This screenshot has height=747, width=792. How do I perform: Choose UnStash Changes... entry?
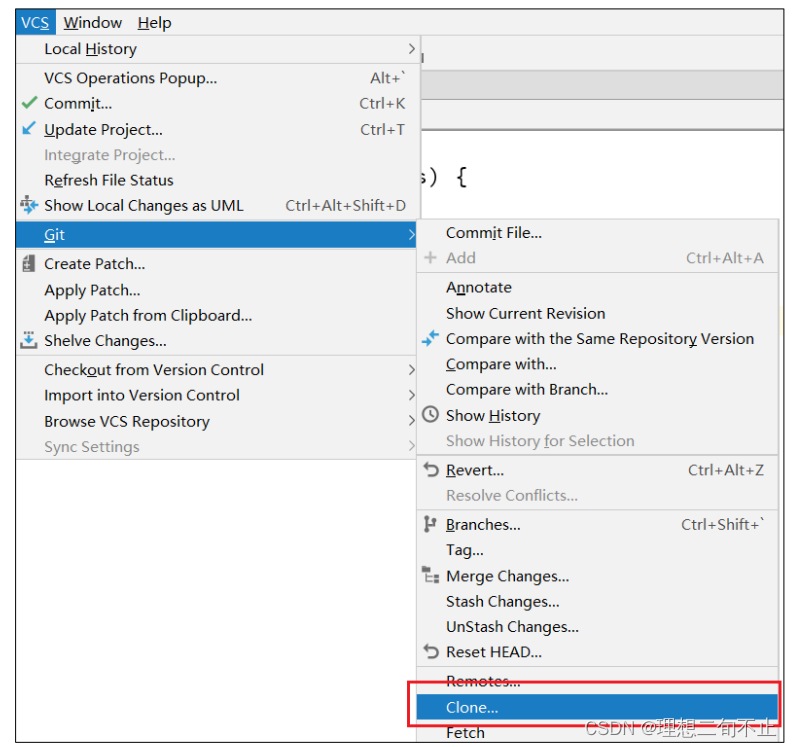click(597, 626)
